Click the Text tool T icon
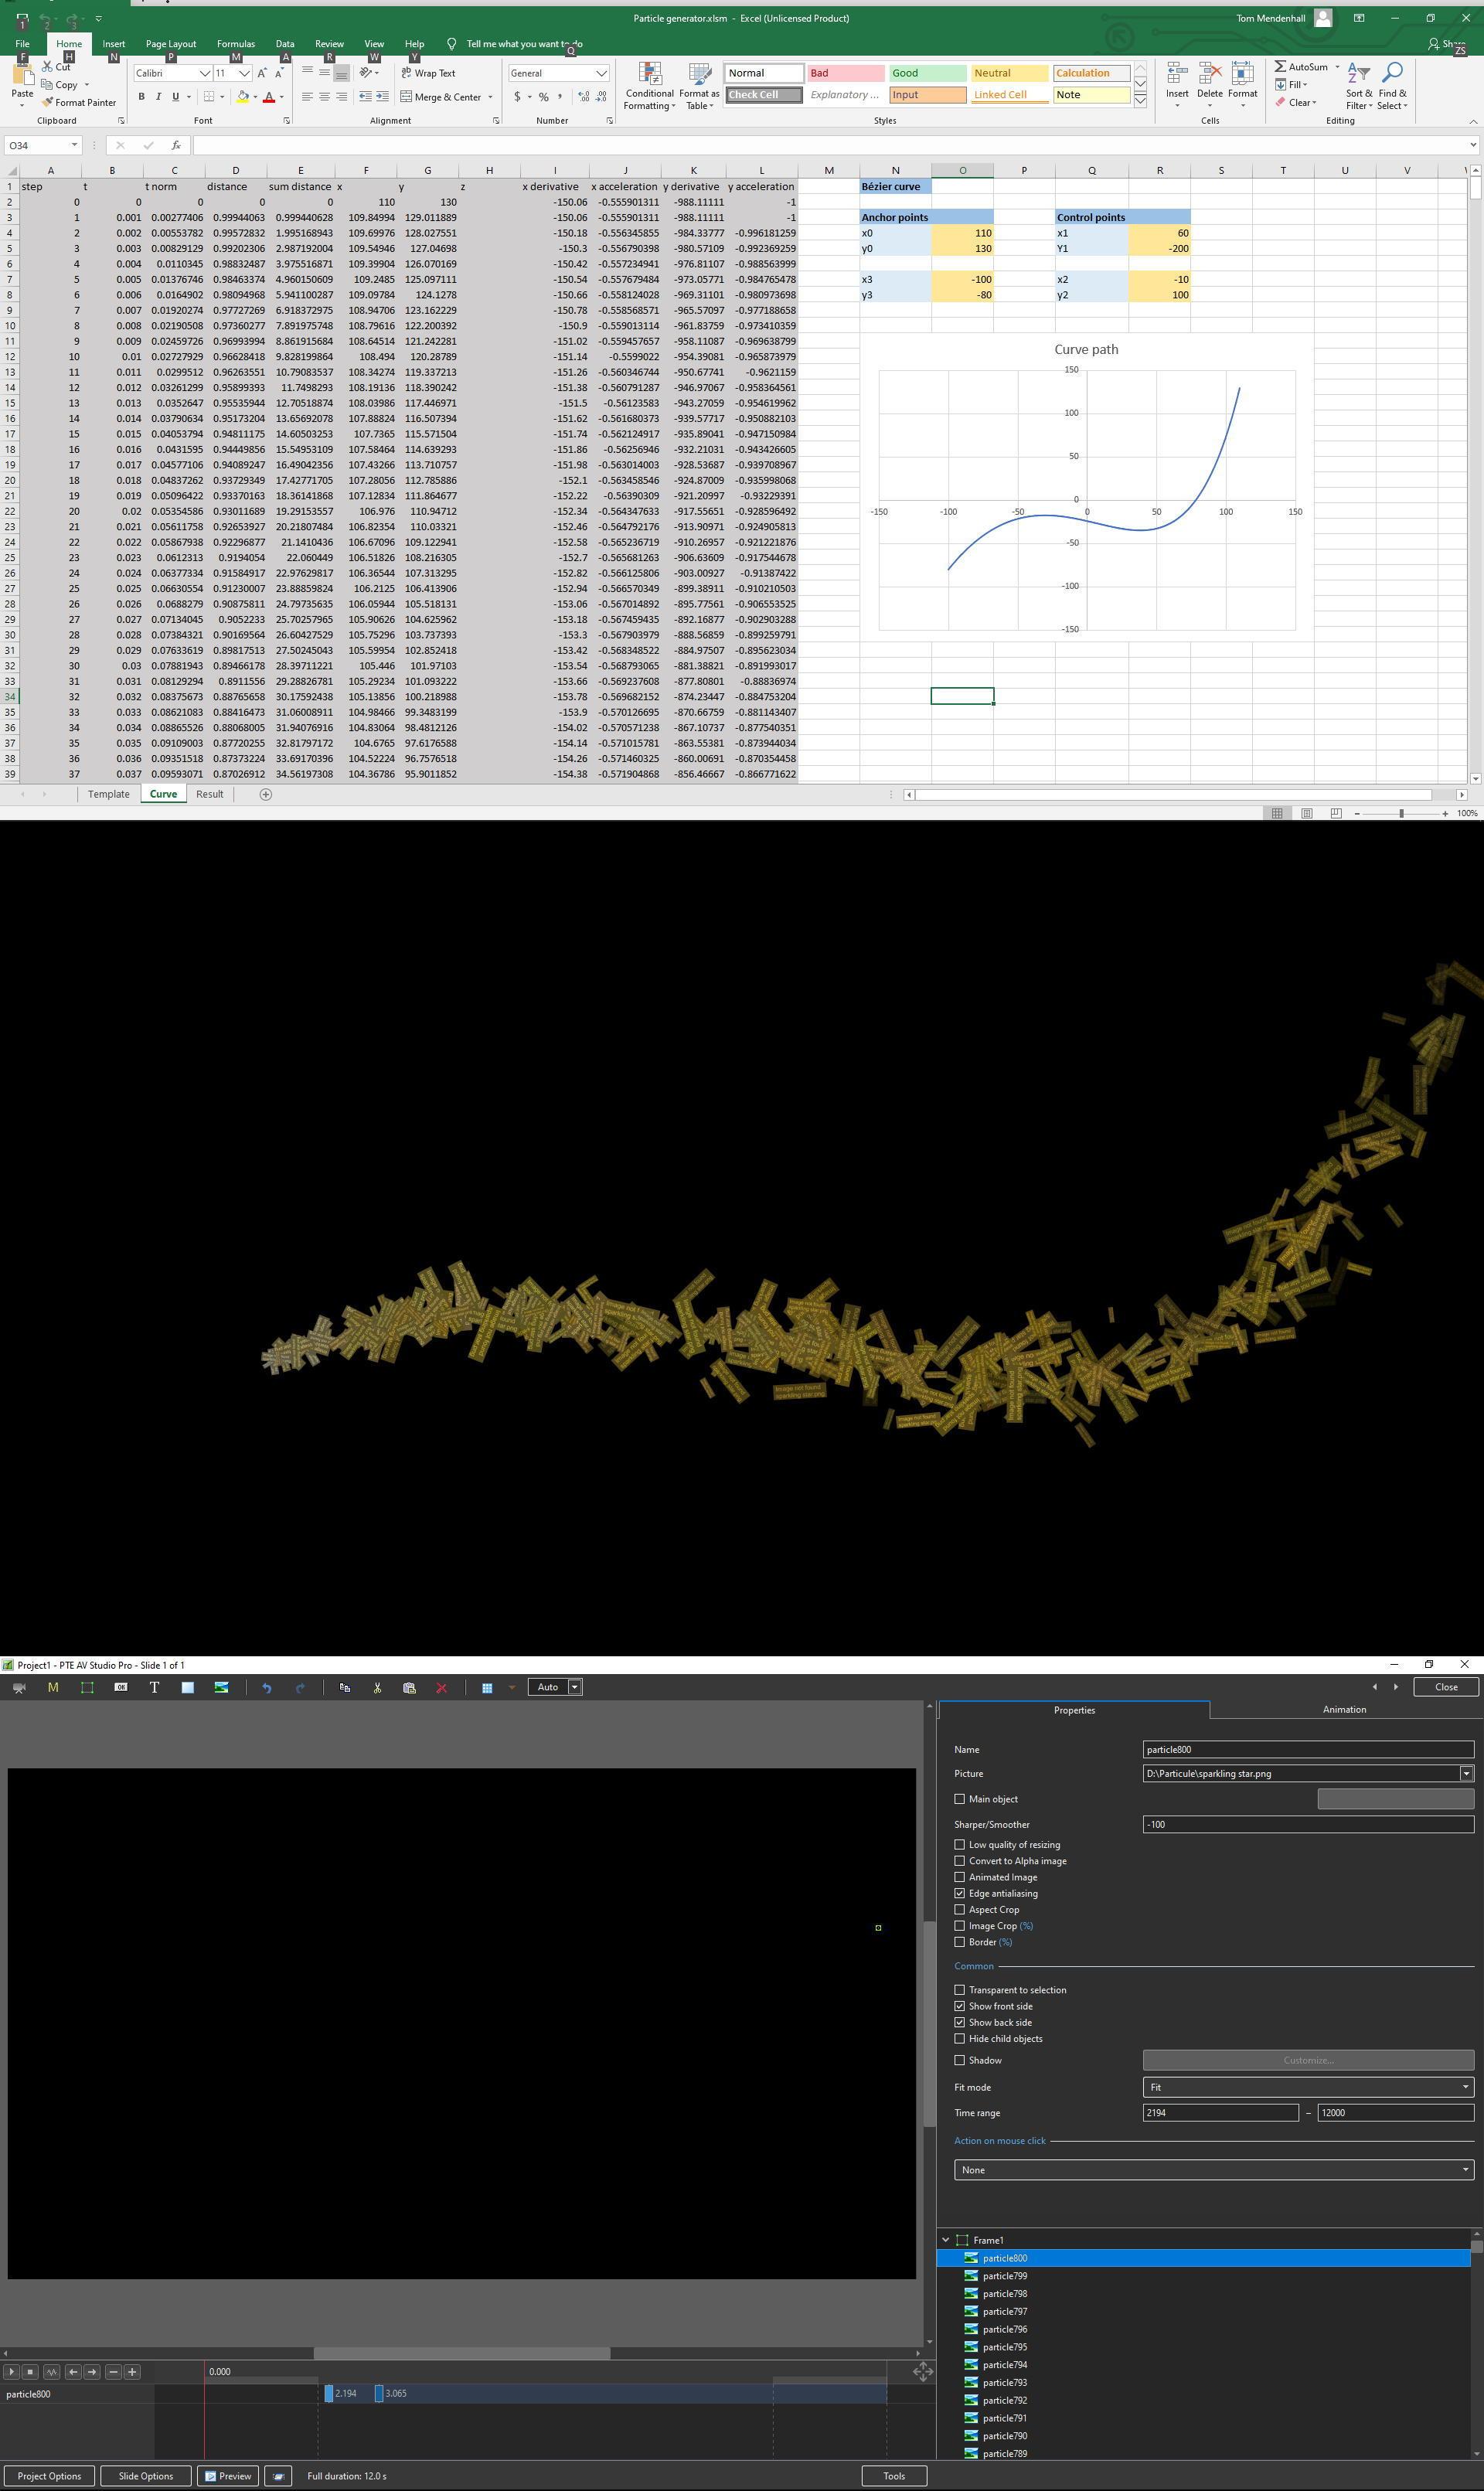Viewport: 1484px width, 2491px height. (154, 1688)
